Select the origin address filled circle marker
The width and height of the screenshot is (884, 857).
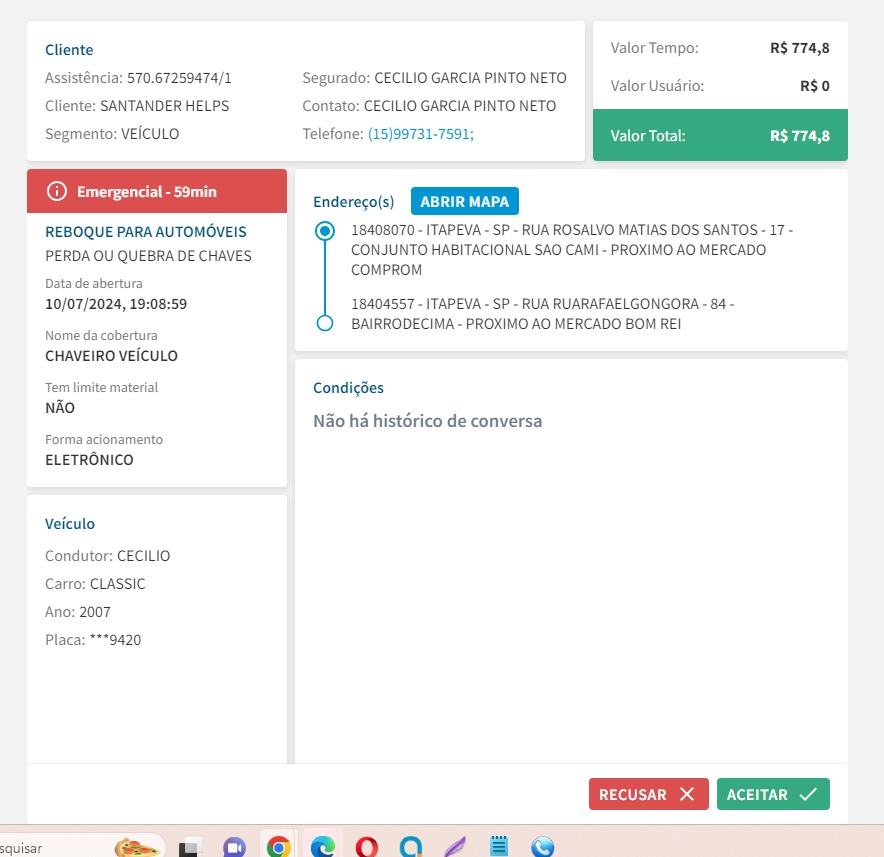(325, 231)
